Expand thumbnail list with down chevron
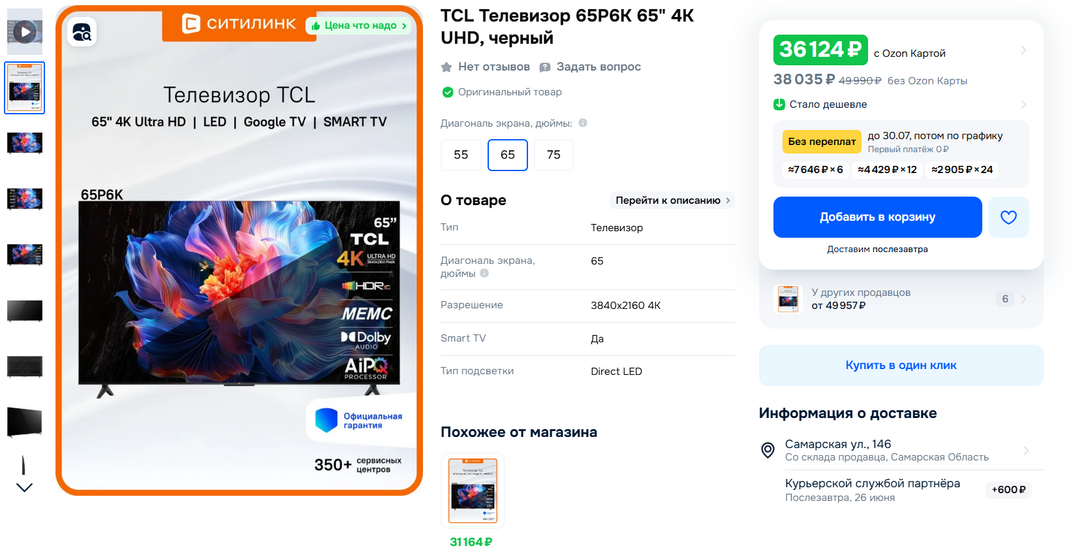This screenshot has width=1090, height=548. click(x=24, y=487)
